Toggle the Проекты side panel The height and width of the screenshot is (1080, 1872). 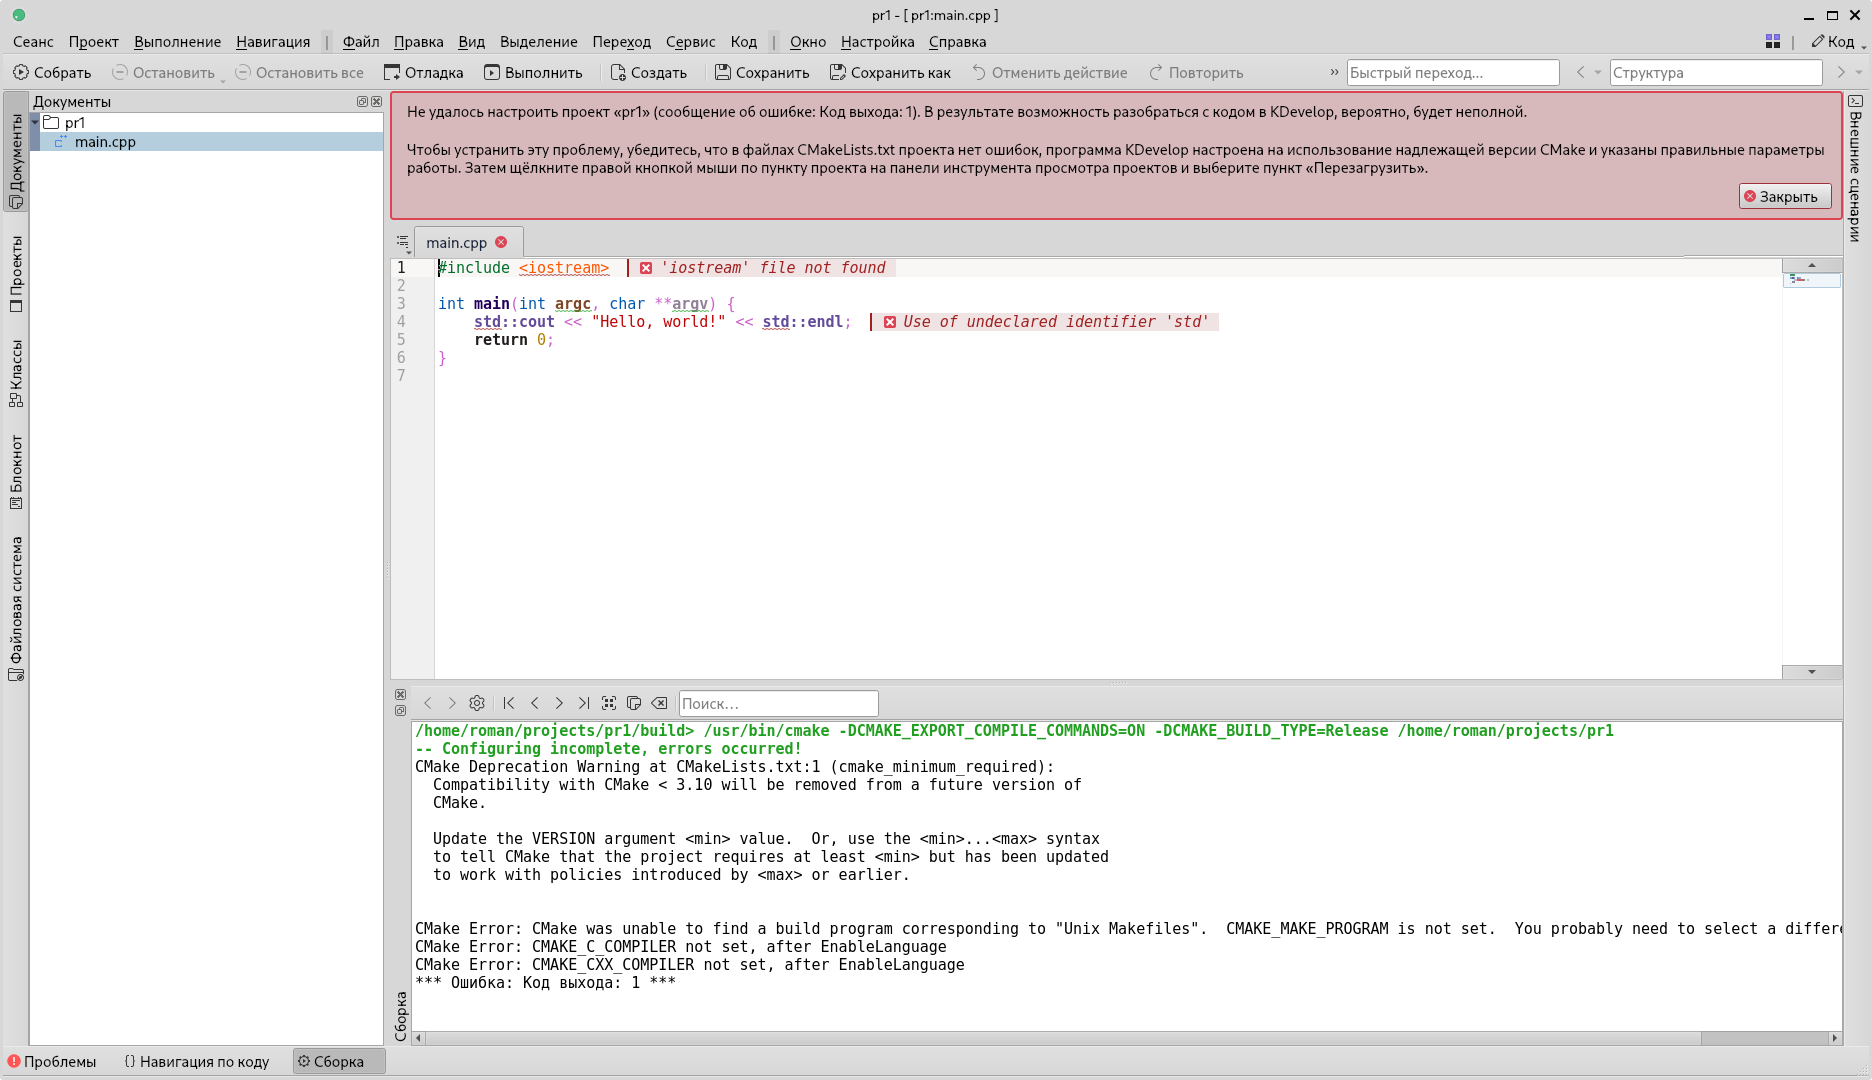point(16,273)
